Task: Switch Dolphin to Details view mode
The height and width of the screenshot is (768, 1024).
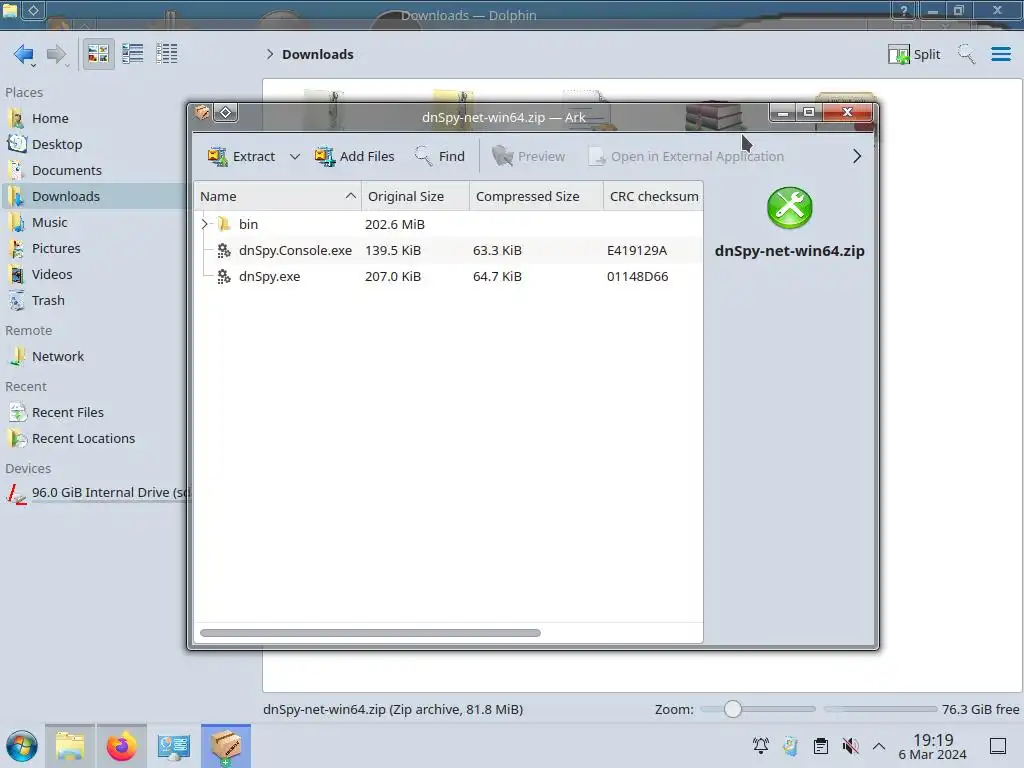Action: pos(167,54)
